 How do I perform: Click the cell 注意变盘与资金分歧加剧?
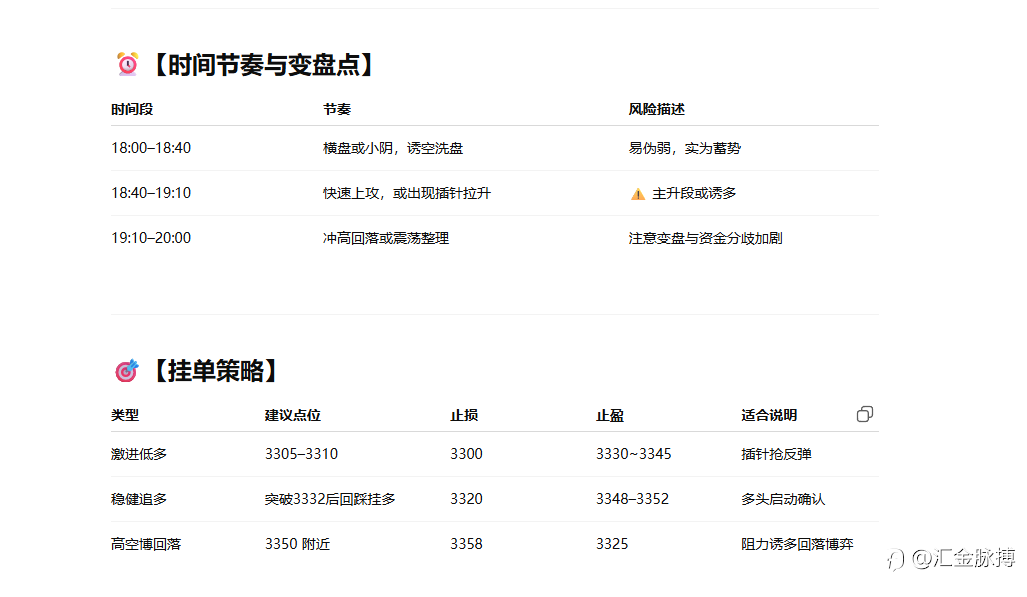(705, 238)
